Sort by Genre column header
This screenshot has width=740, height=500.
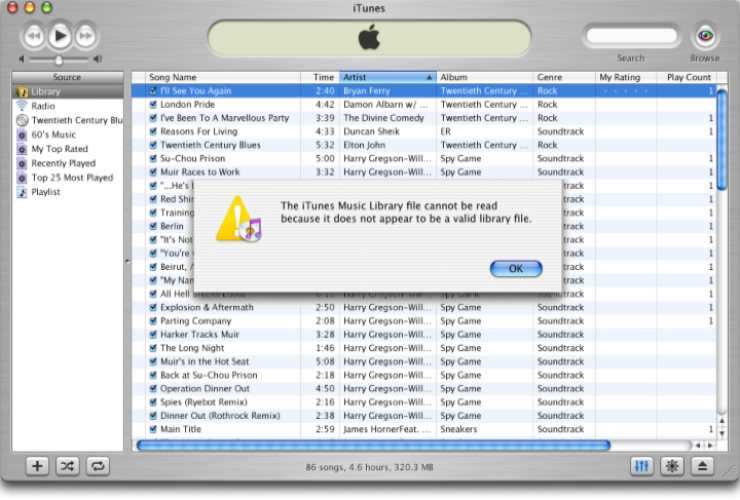(564, 77)
